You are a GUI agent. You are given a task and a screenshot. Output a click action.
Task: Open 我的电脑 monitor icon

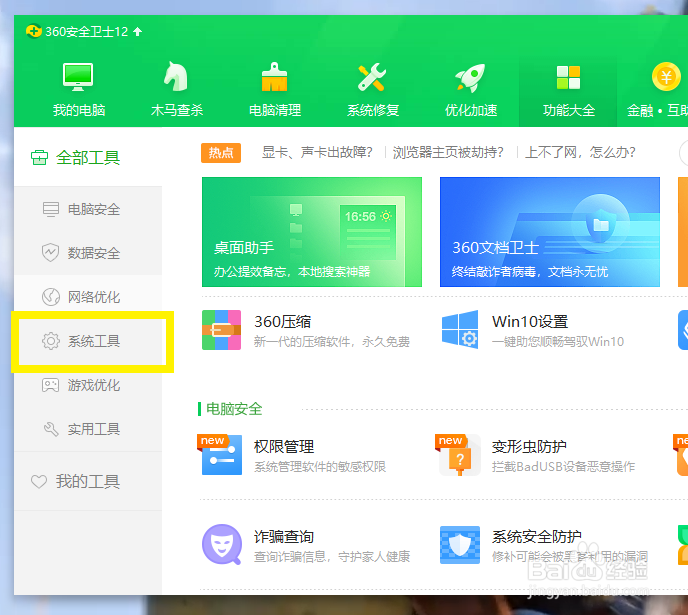78,77
